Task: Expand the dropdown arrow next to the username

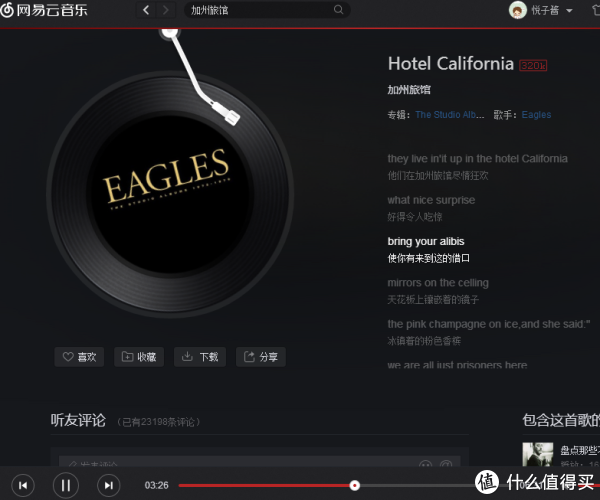Action: click(x=569, y=11)
